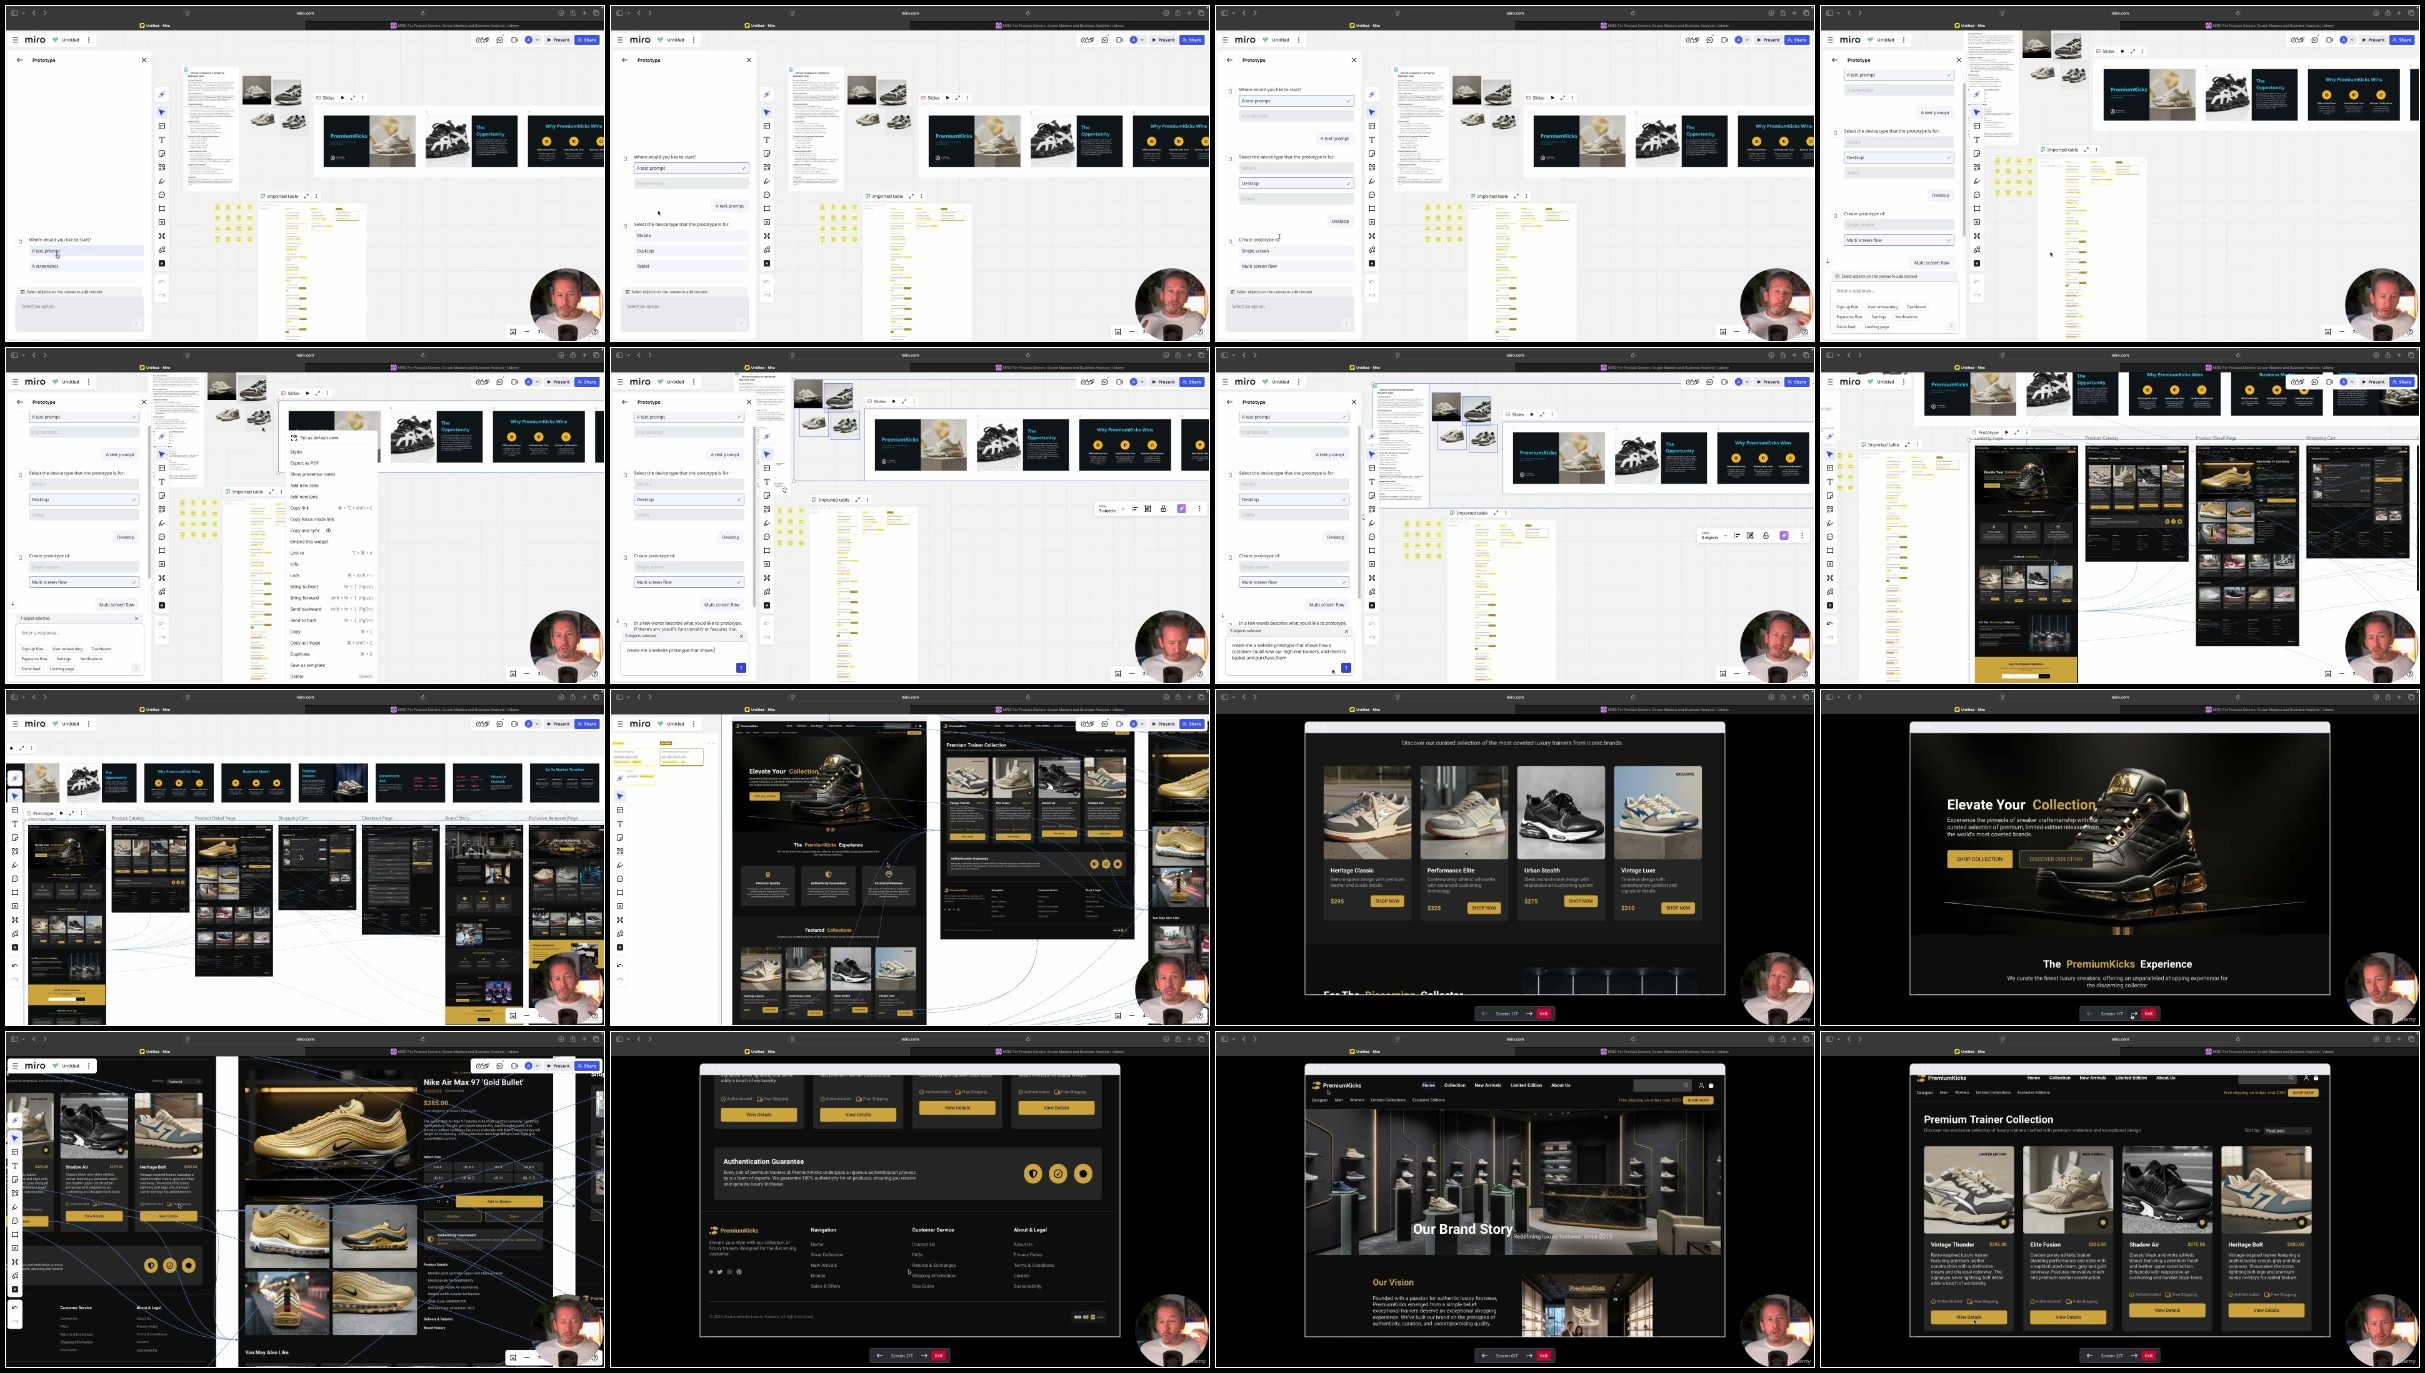Dismiss the '1 object selected' bar with X
The width and height of the screenshot is (2425, 1373).
coord(137,618)
